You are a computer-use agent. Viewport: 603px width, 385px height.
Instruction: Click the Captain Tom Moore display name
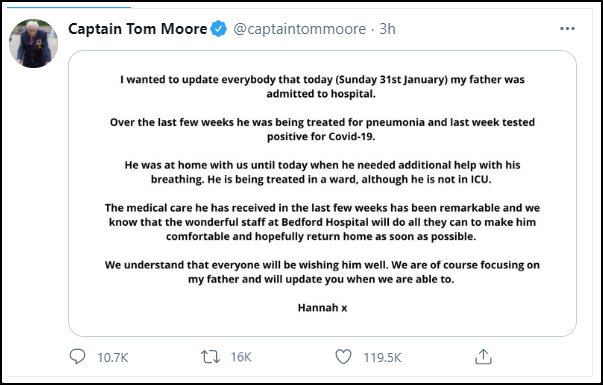pyautogui.click(x=138, y=29)
